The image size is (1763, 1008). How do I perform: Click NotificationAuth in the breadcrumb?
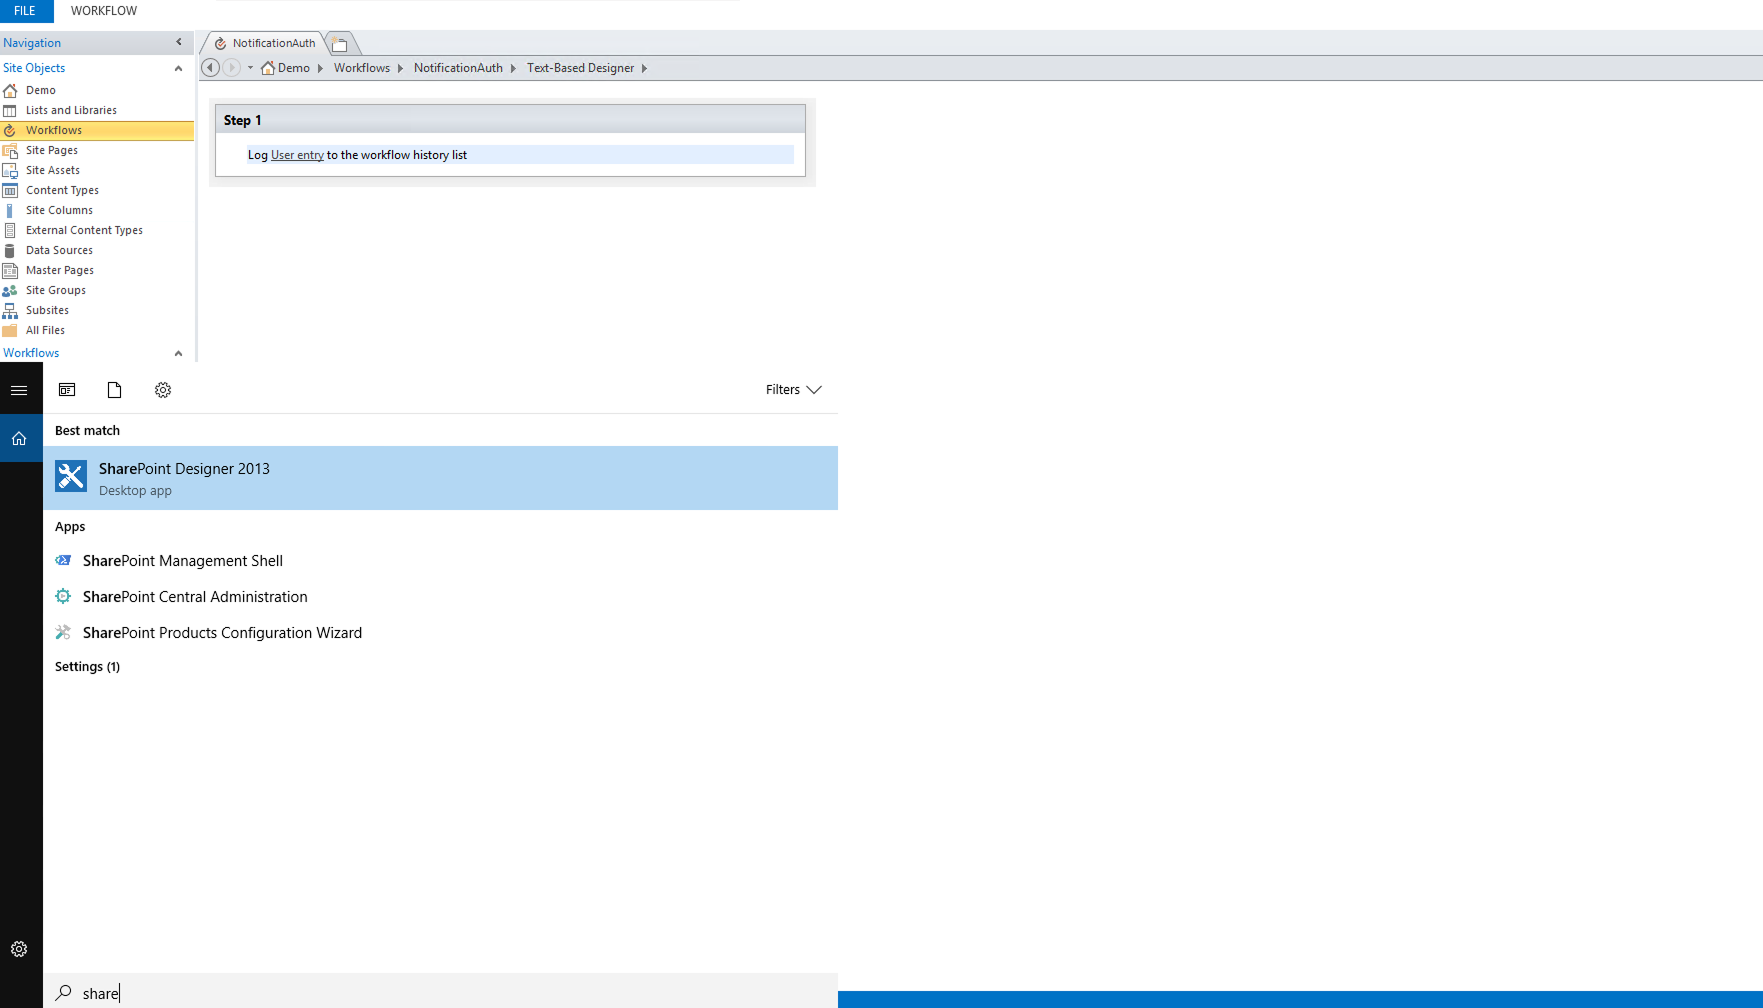[458, 68]
